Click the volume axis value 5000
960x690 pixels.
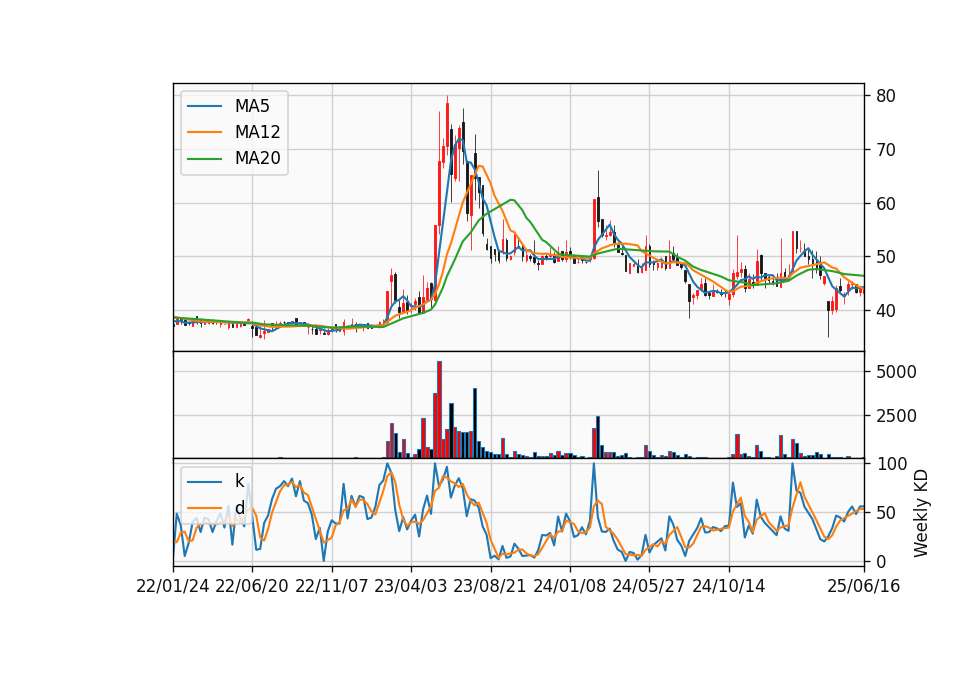[x=896, y=372]
